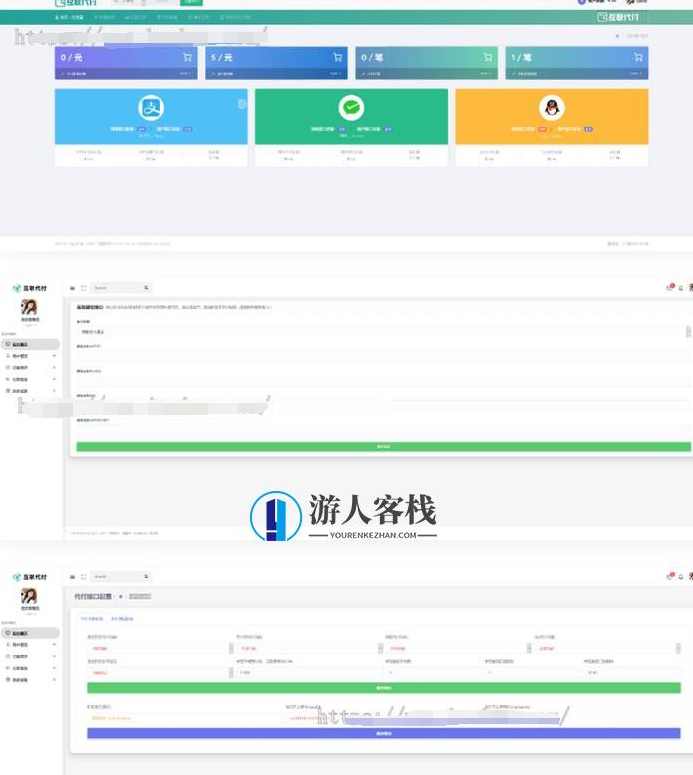Click the bell icon in the bottom panel header
This screenshot has width=693, height=775.
pos(681,576)
